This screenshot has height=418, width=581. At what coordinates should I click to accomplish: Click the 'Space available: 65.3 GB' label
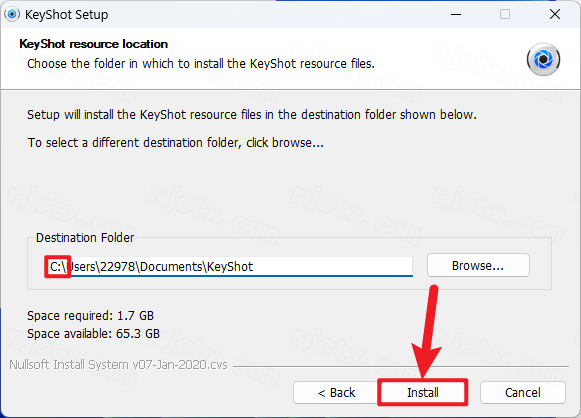click(x=93, y=334)
